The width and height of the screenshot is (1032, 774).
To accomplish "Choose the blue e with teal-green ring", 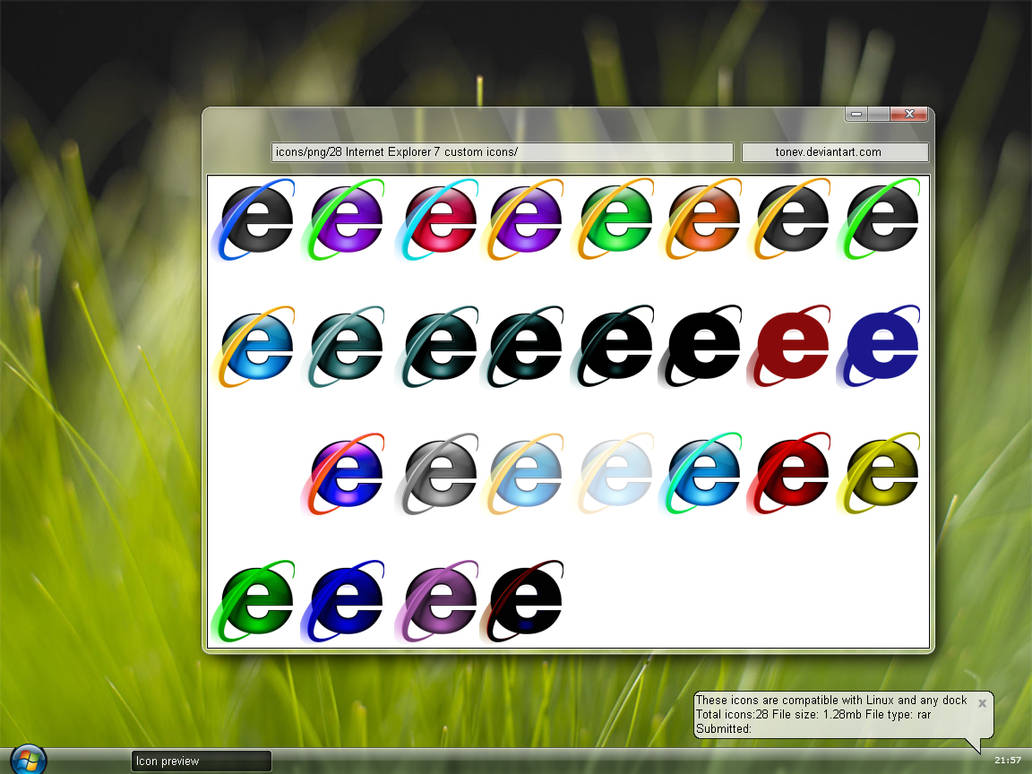I will pos(703,474).
